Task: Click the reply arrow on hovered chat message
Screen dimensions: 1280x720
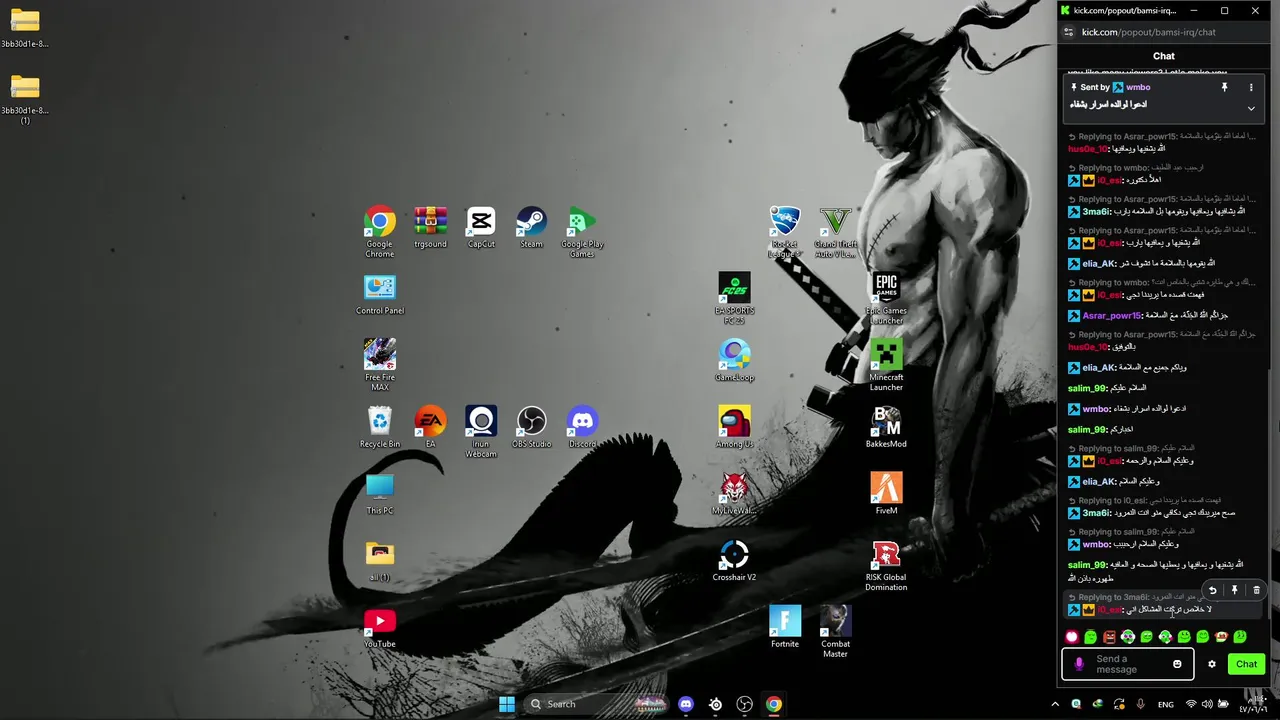Action: [1212, 590]
